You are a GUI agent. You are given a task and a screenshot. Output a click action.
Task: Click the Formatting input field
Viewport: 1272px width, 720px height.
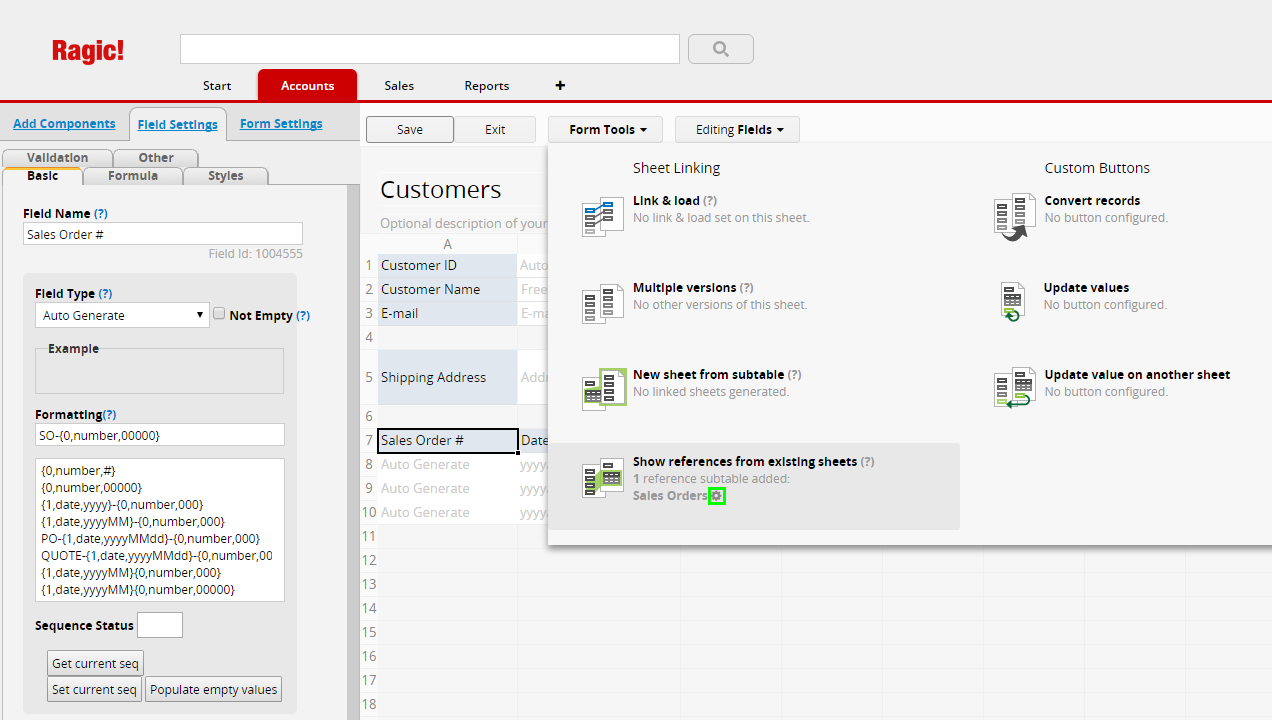click(x=160, y=435)
